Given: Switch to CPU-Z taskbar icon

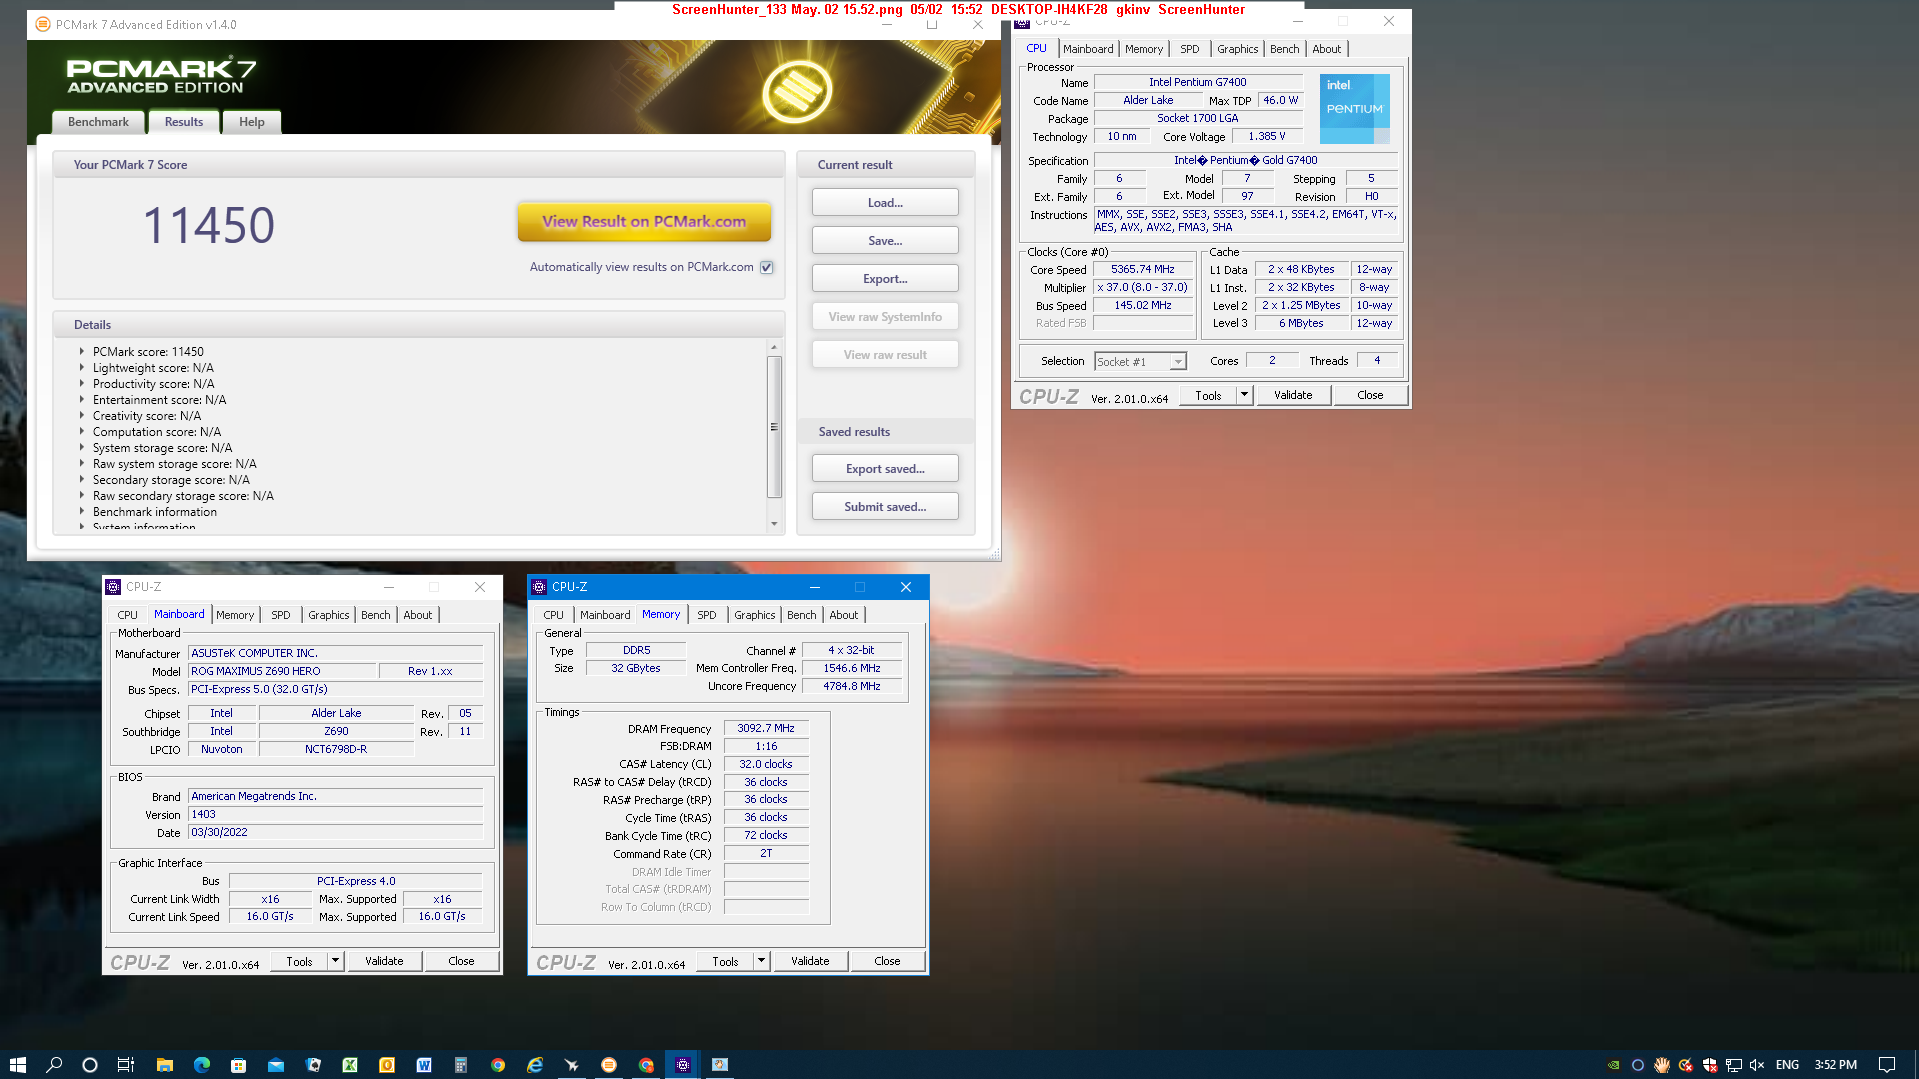Looking at the screenshot, I should (x=683, y=1065).
